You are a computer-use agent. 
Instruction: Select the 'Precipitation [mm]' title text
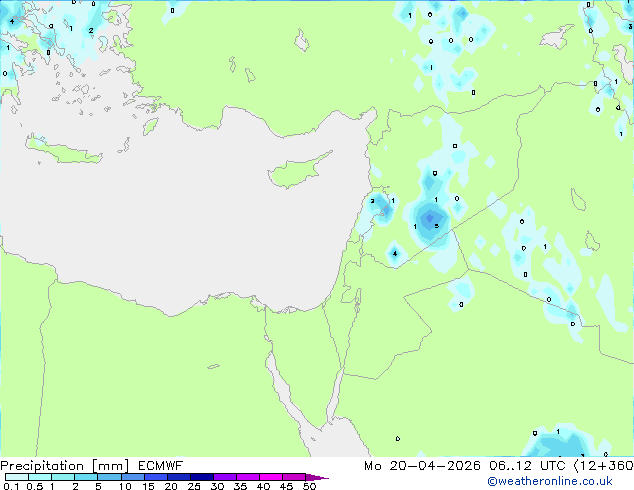(65, 466)
